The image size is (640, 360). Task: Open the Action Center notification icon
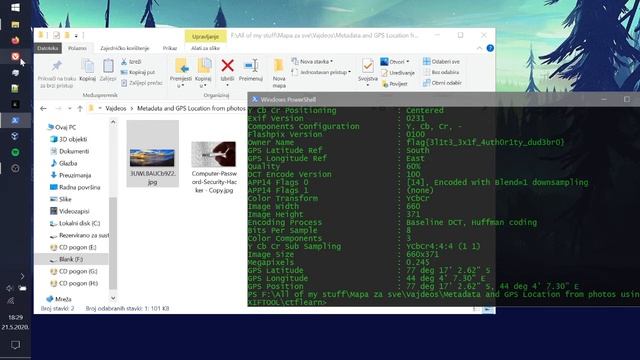(x=15, y=345)
